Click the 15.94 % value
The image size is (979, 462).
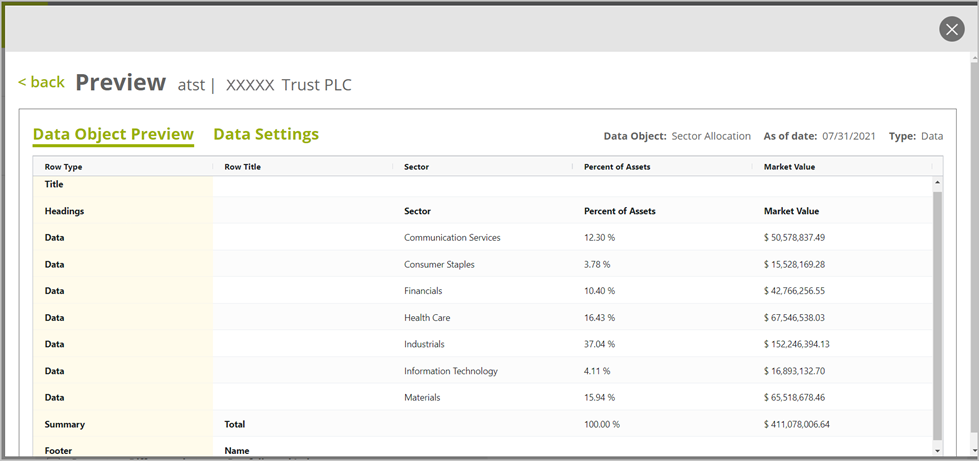599,397
